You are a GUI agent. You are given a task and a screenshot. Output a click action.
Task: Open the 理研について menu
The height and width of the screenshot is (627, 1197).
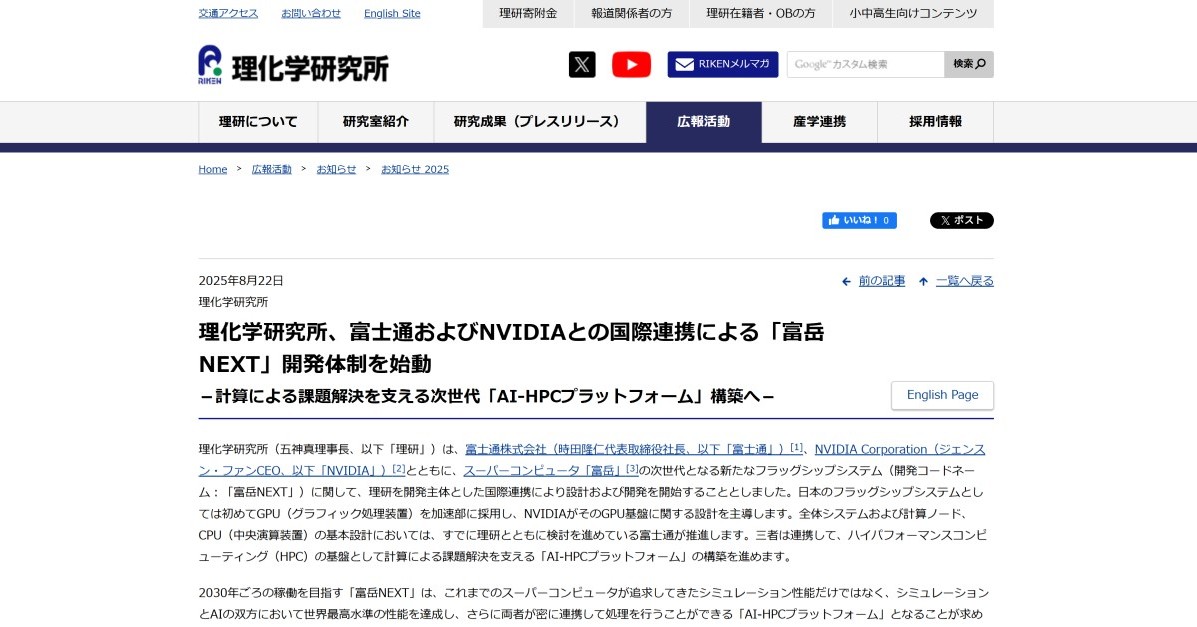pos(258,122)
